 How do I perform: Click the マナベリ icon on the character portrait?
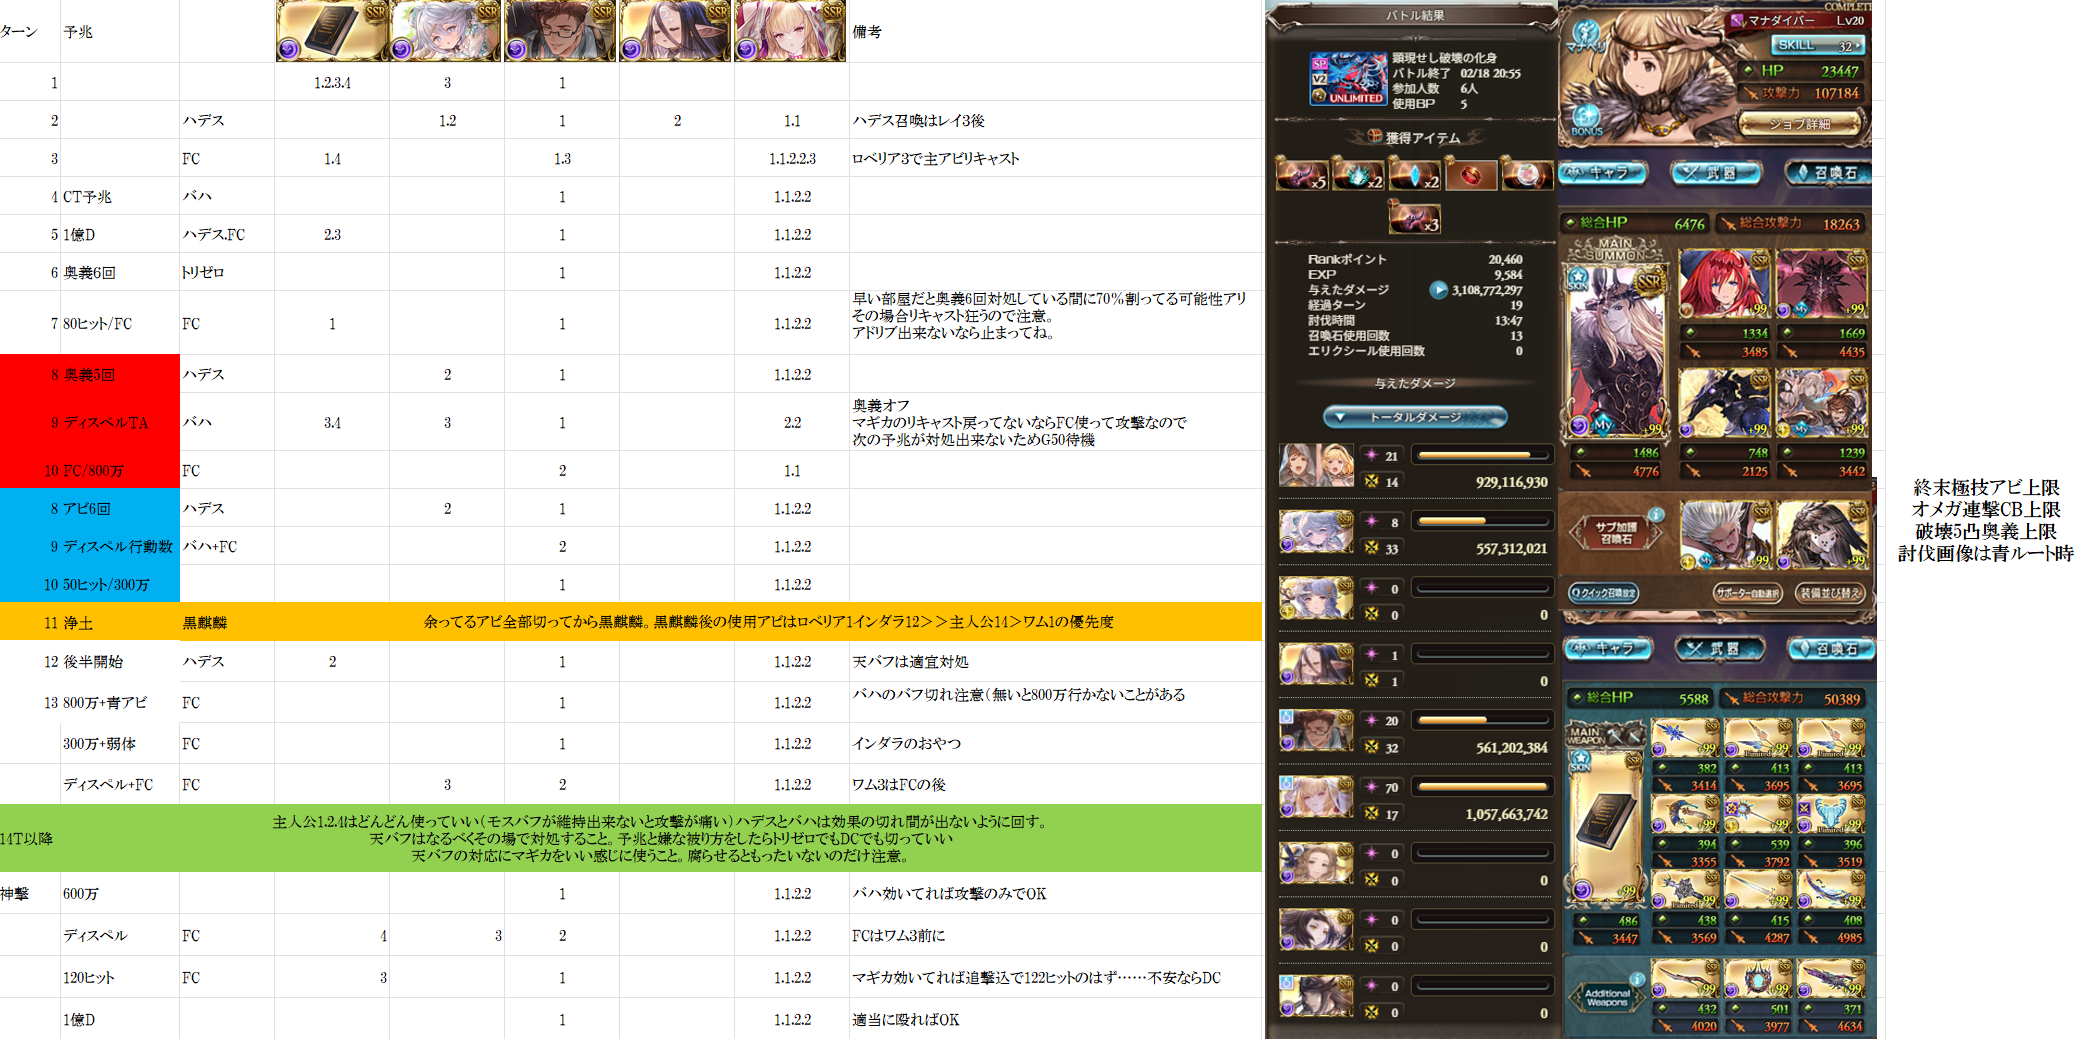[1583, 36]
